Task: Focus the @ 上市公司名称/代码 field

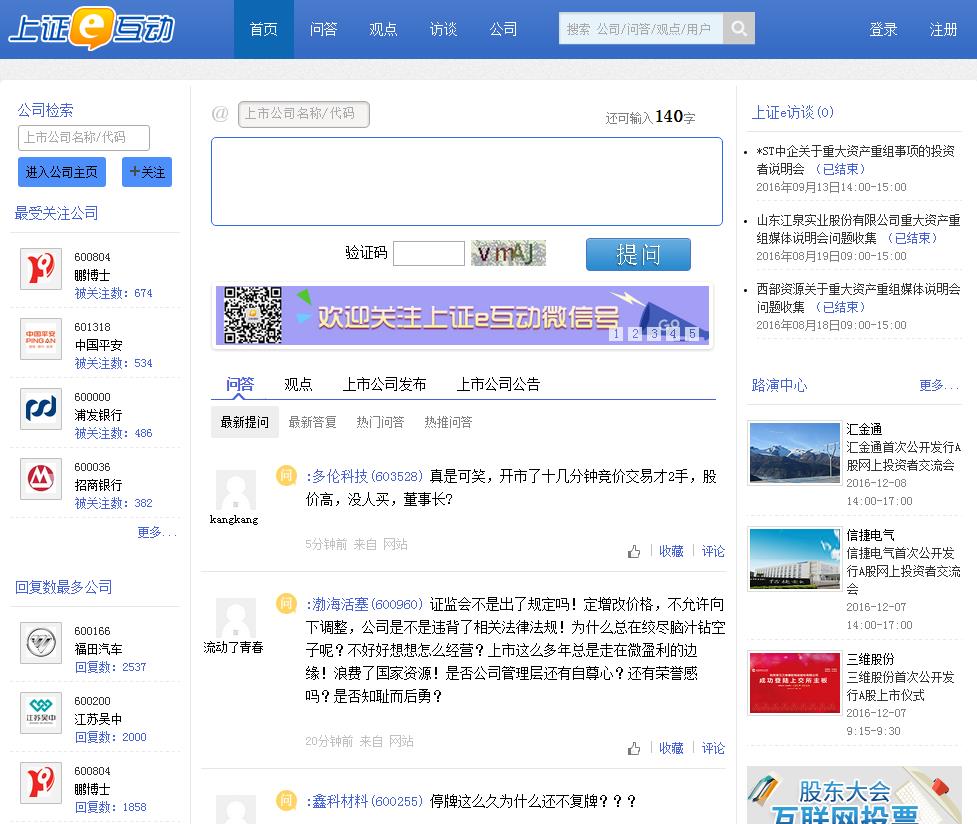Action: [x=303, y=114]
